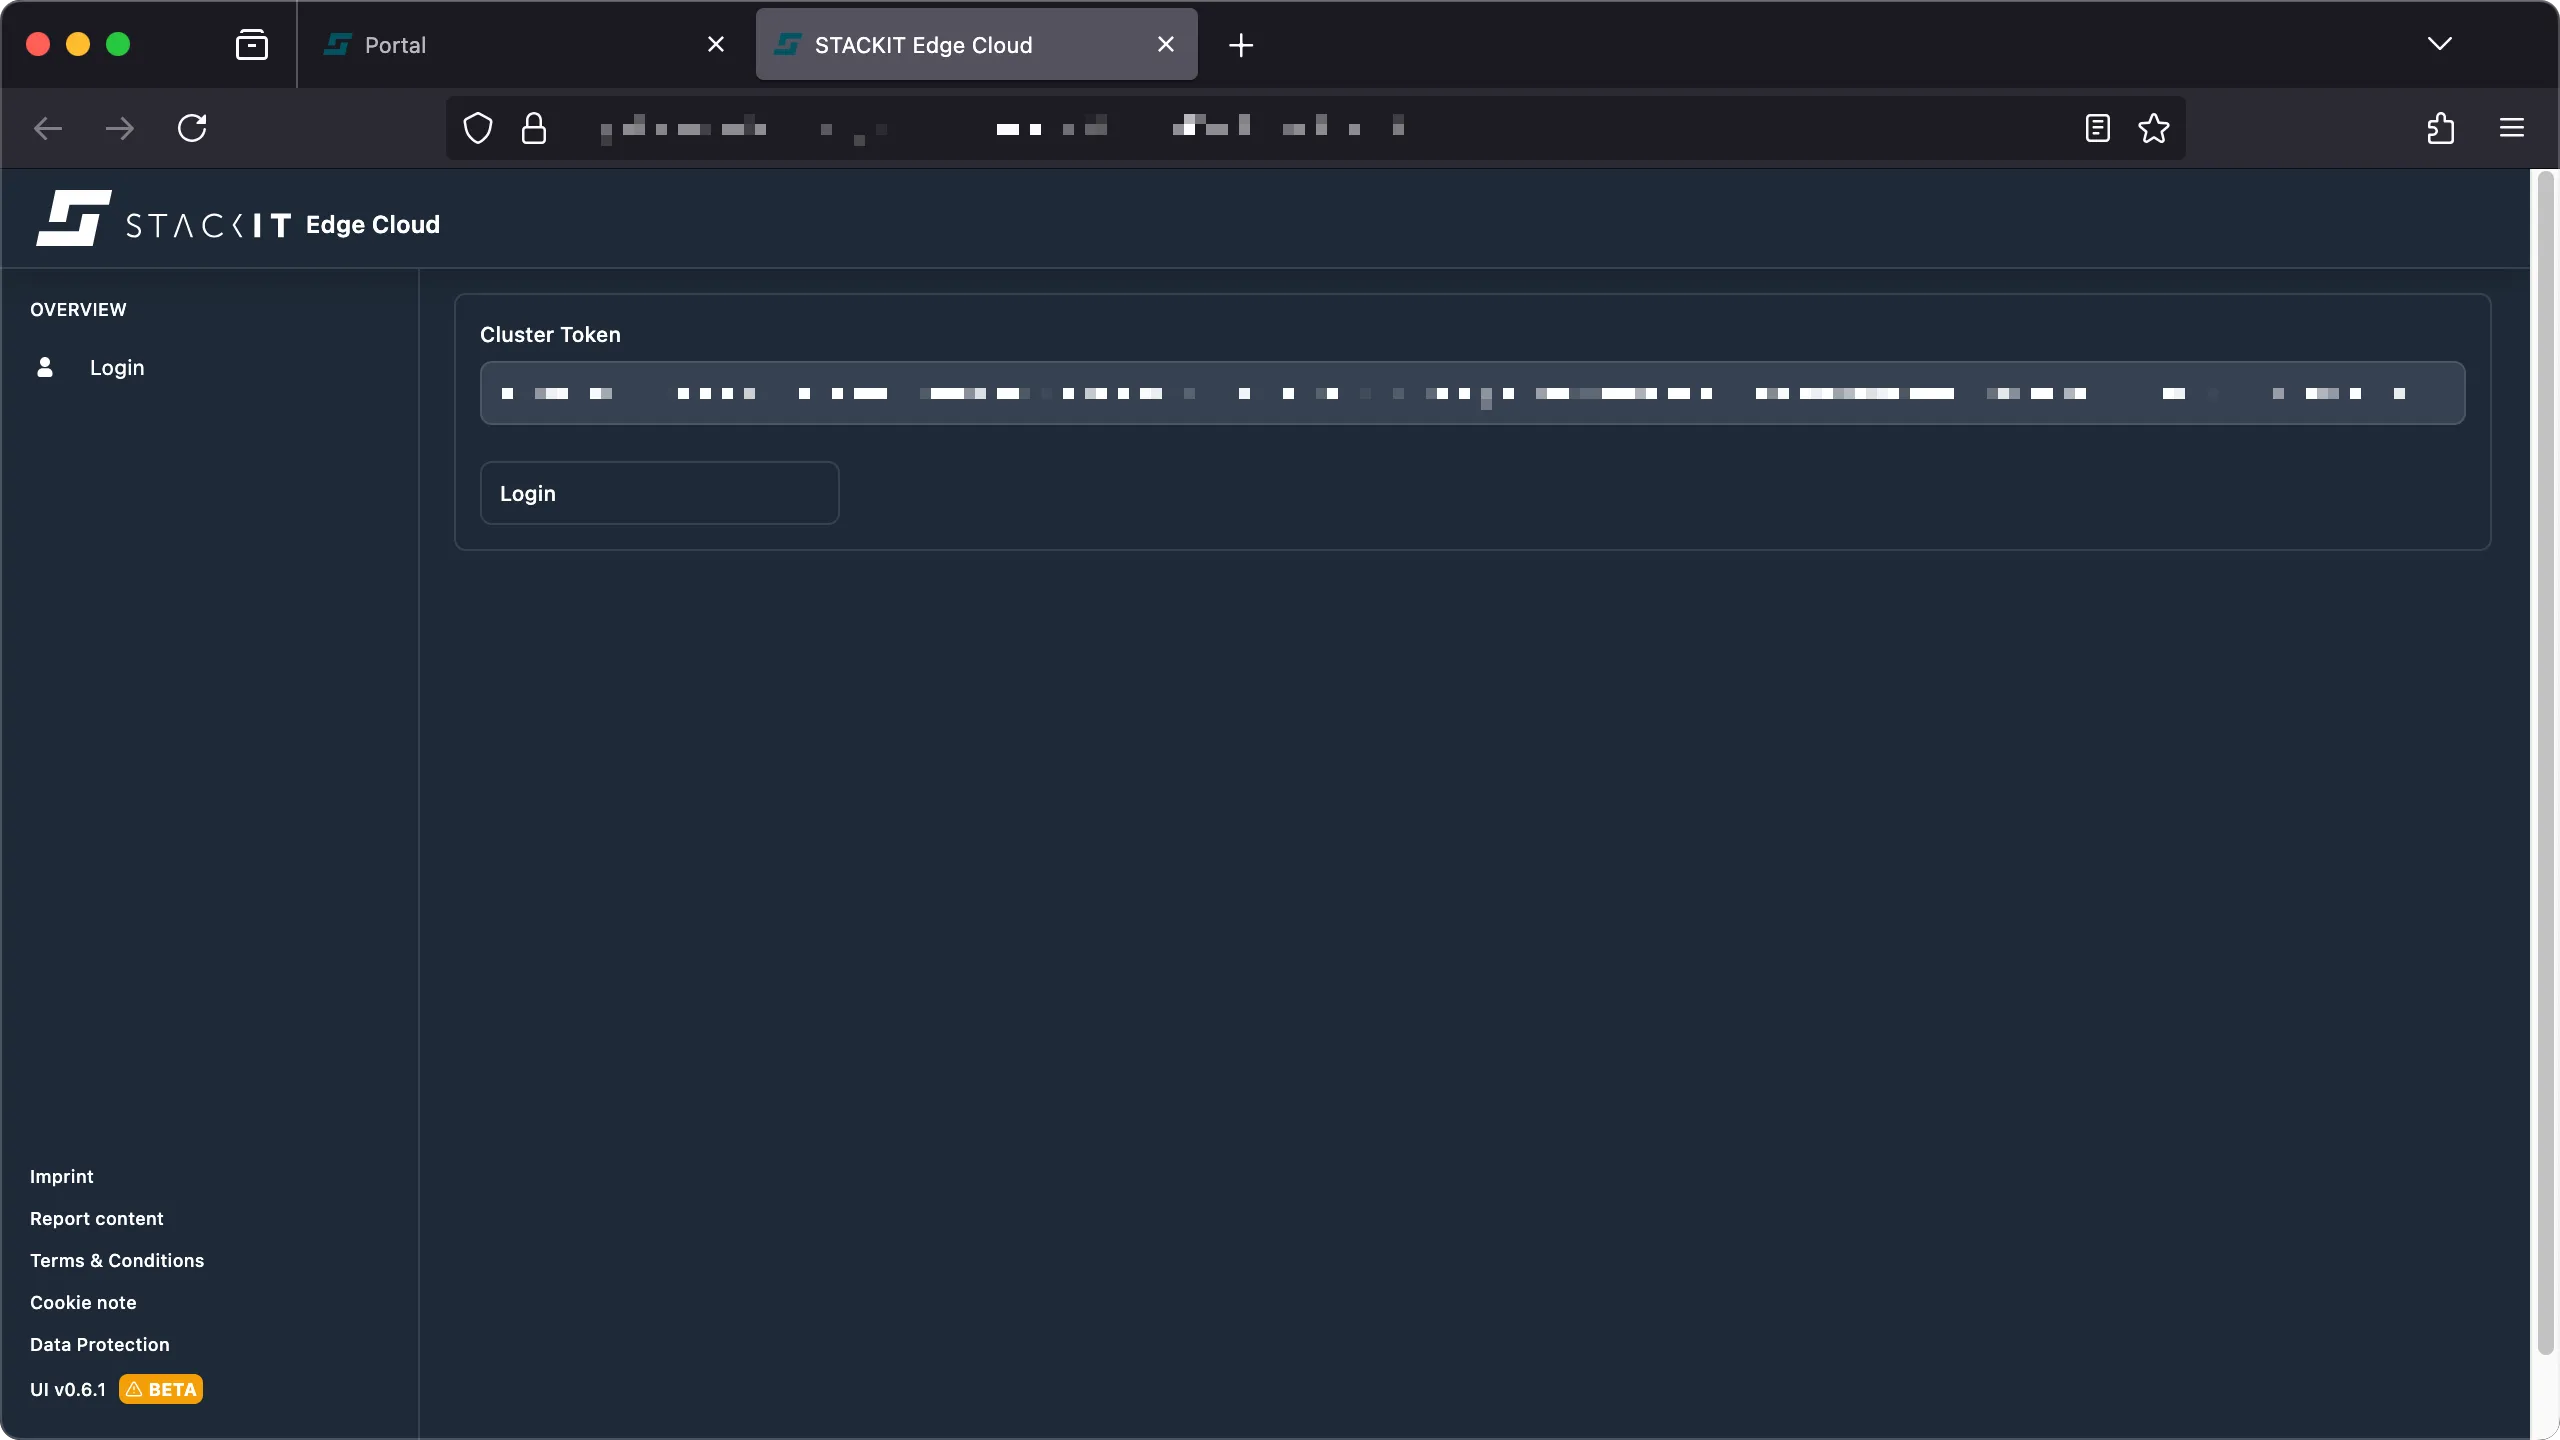This screenshot has width=2560, height=1440.
Task: Open Reader View from the address bar
Action: point(2095,128)
